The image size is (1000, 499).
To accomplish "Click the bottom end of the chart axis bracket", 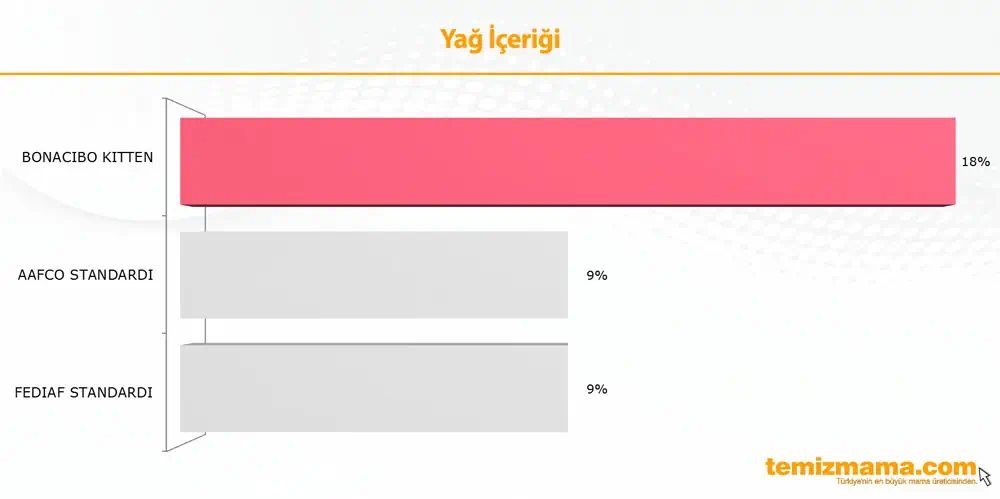I will point(167,451).
